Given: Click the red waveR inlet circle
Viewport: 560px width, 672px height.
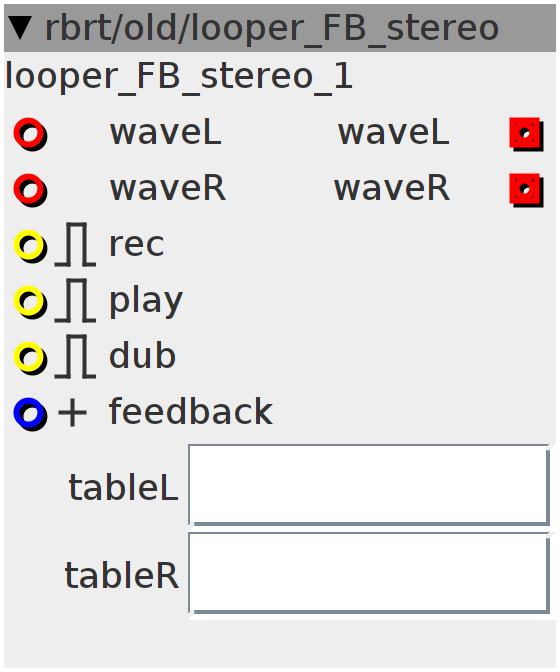Looking at the screenshot, I should [x=30, y=190].
